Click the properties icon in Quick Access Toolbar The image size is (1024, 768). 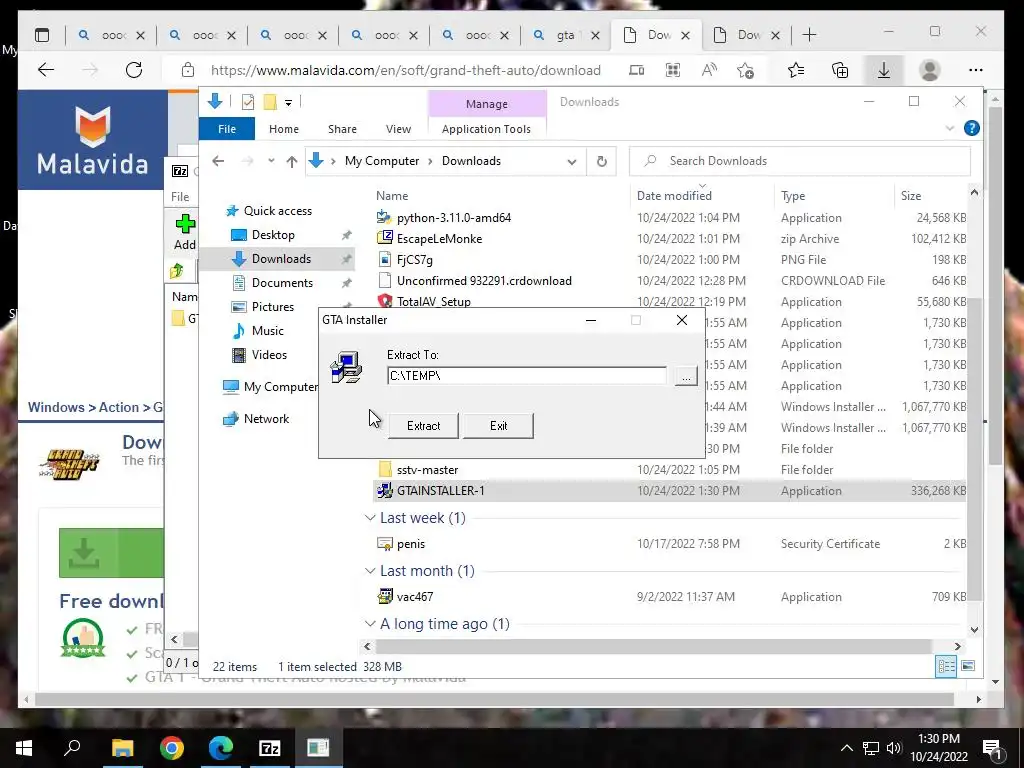coord(248,102)
